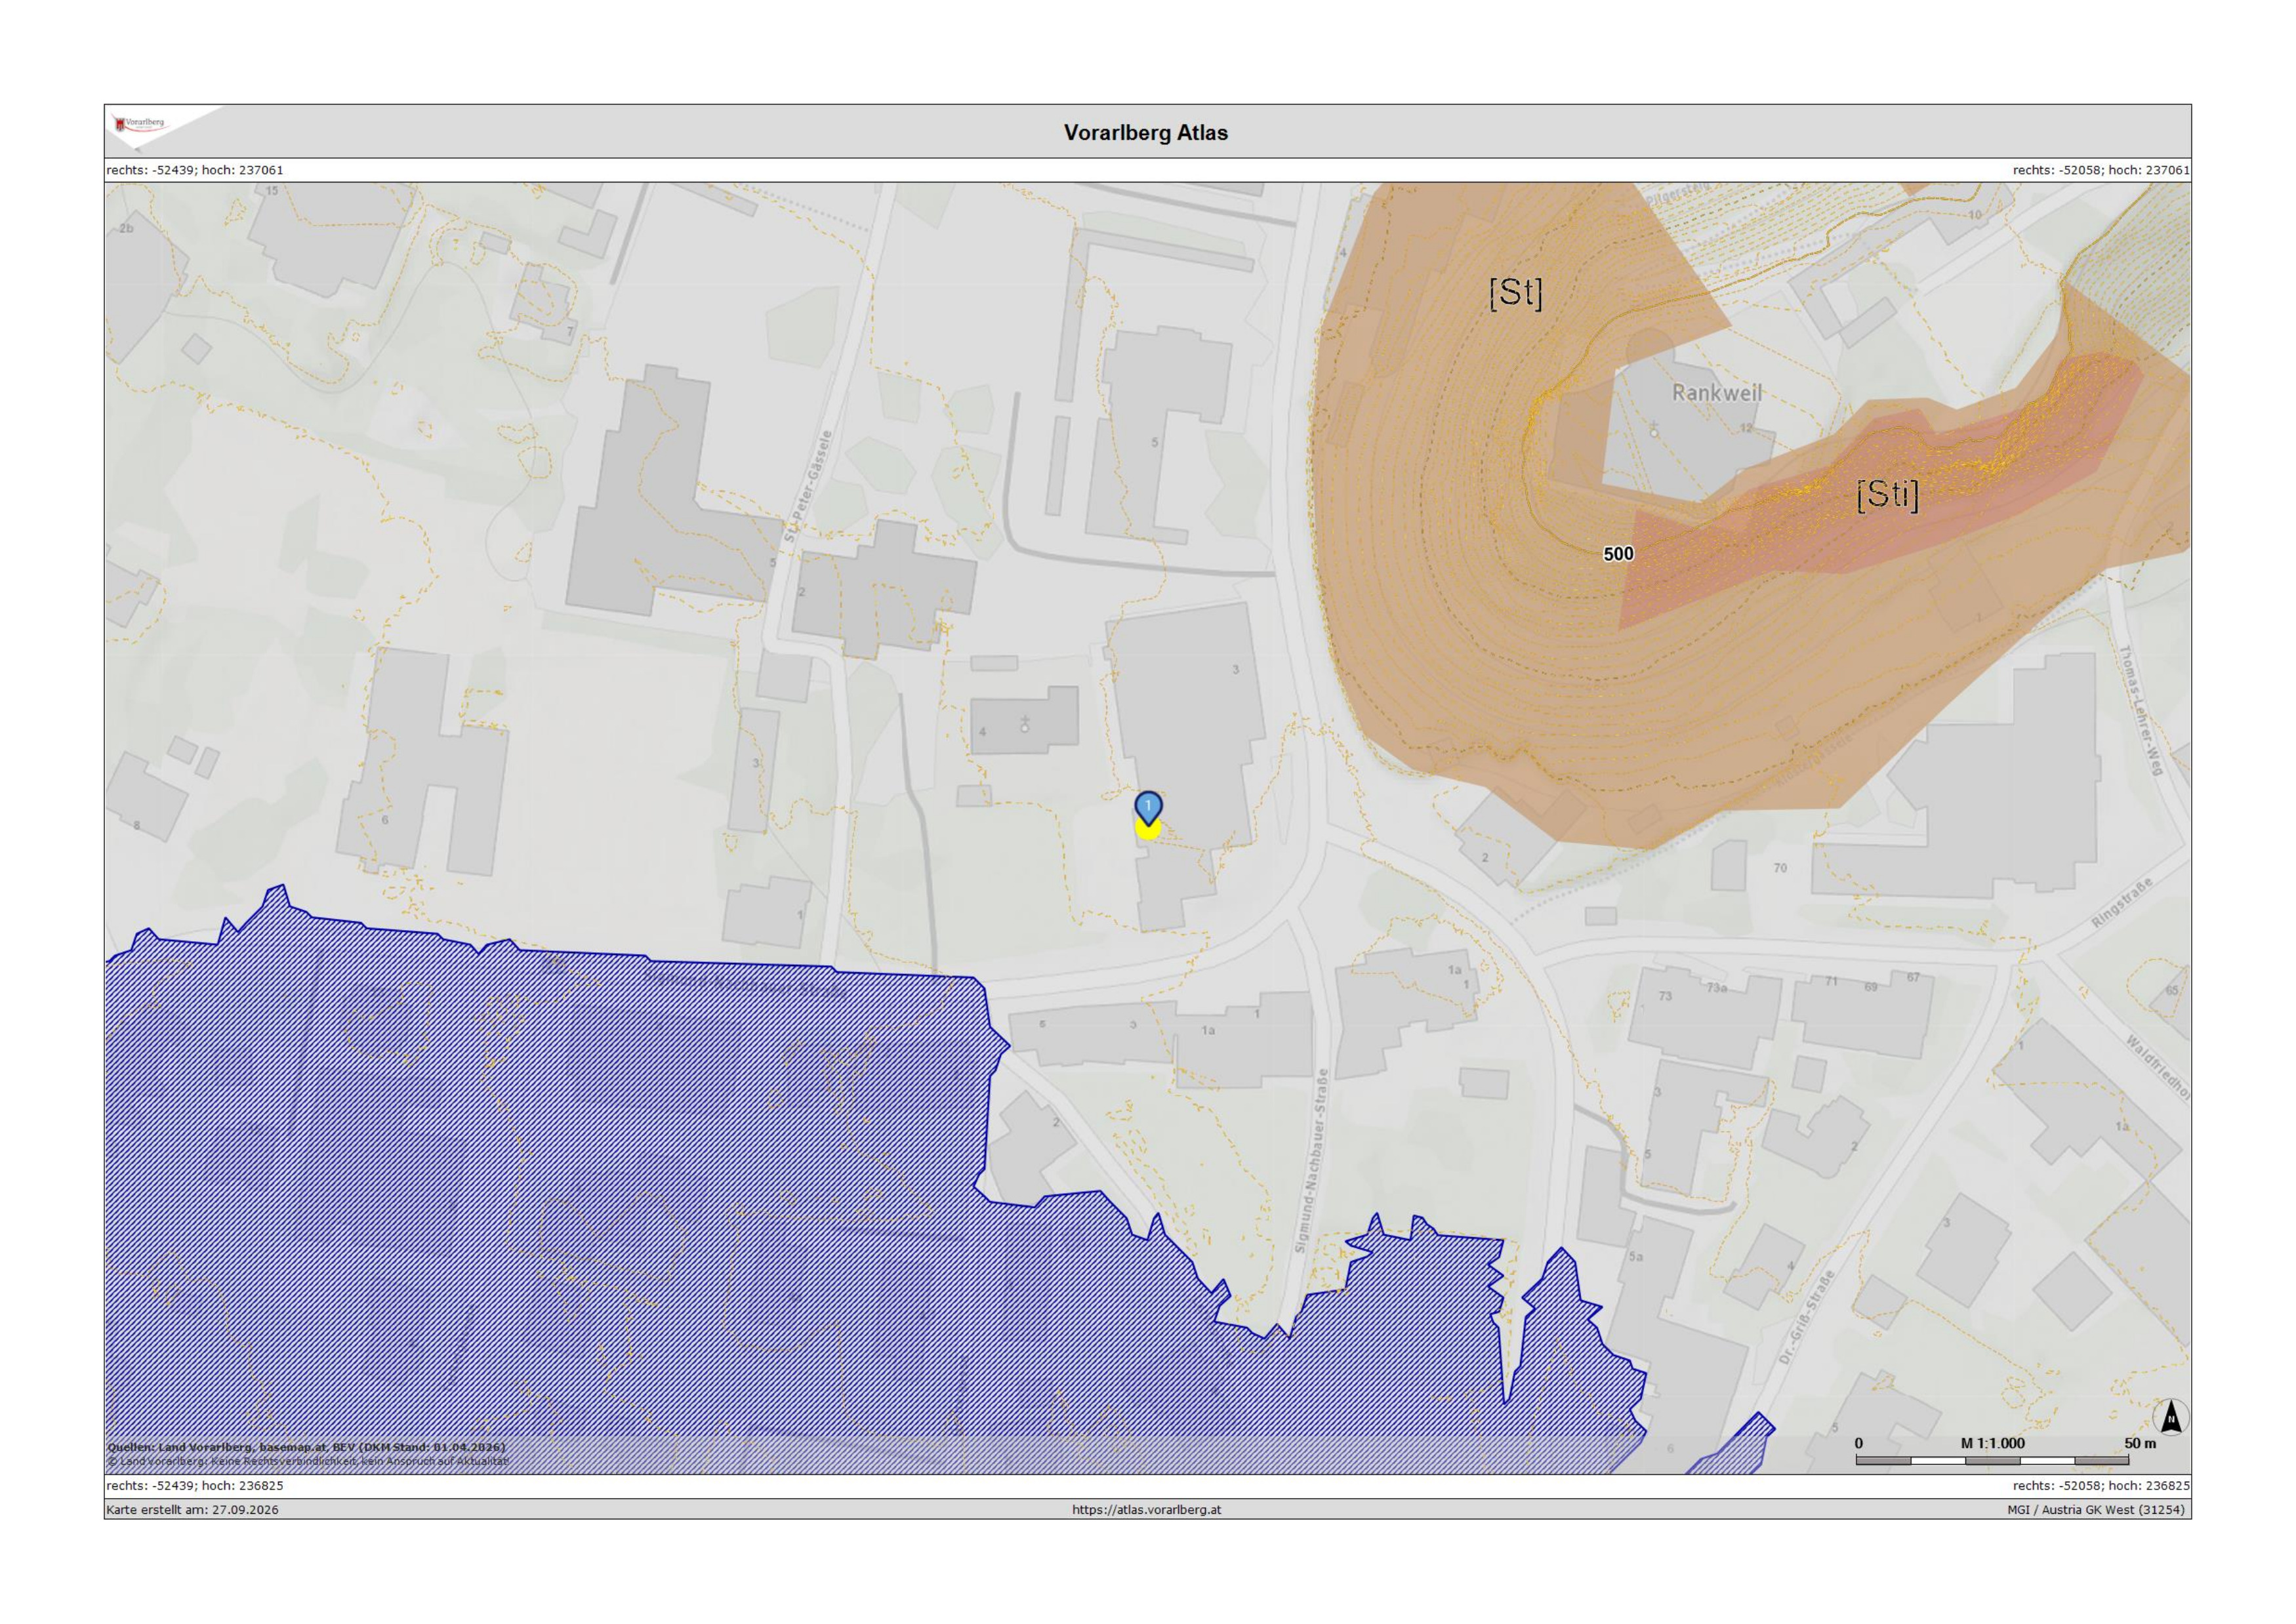Click the church symbol on building 4

[x=1024, y=724]
